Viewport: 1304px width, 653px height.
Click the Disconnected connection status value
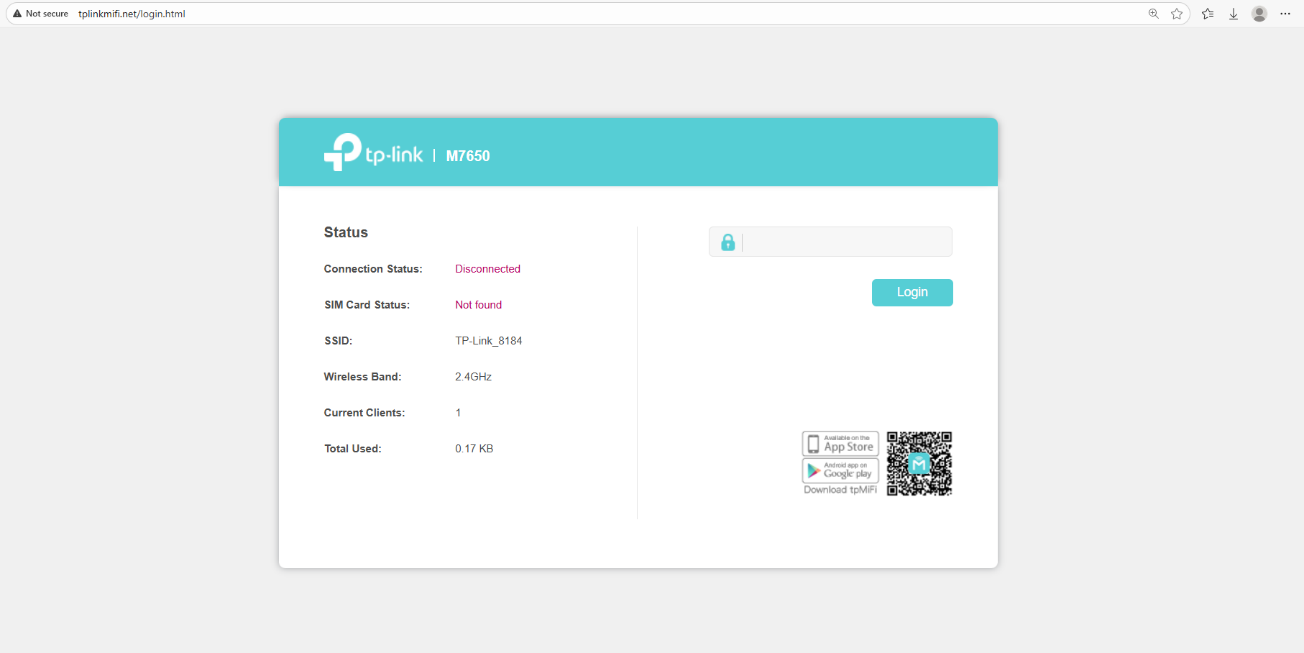(x=487, y=269)
